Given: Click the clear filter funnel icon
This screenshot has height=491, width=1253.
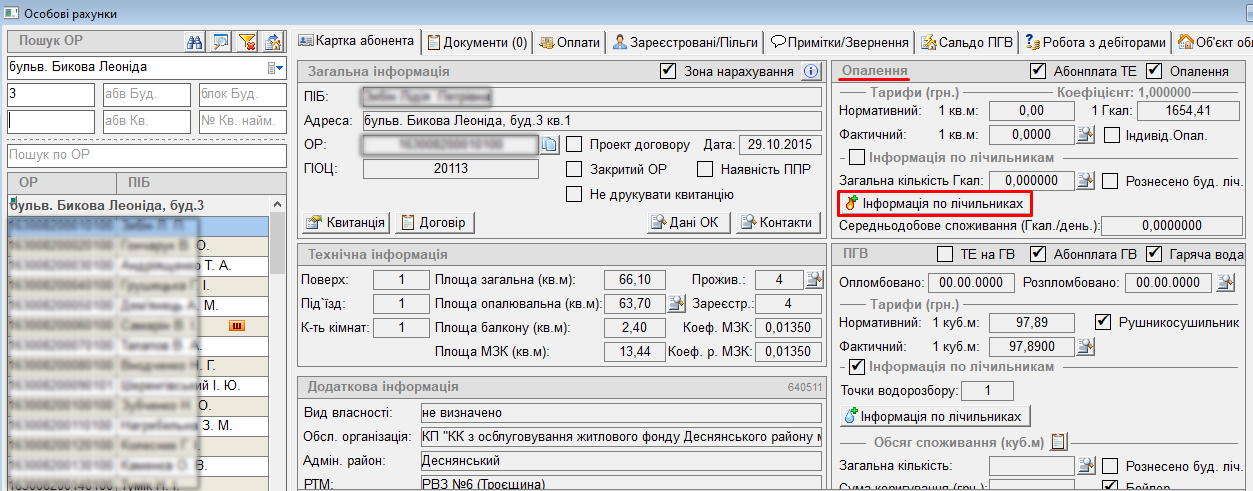Looking at the screenshot, I should 246,41.
